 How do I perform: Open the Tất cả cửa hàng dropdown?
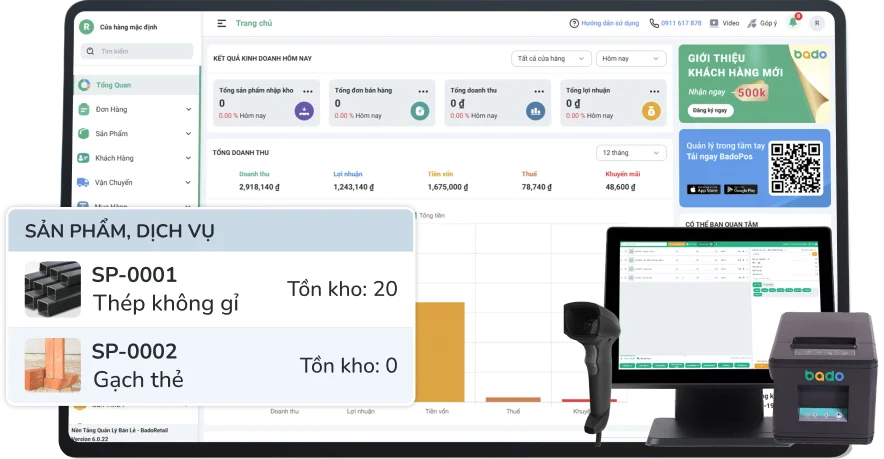[x=551, y=59]
